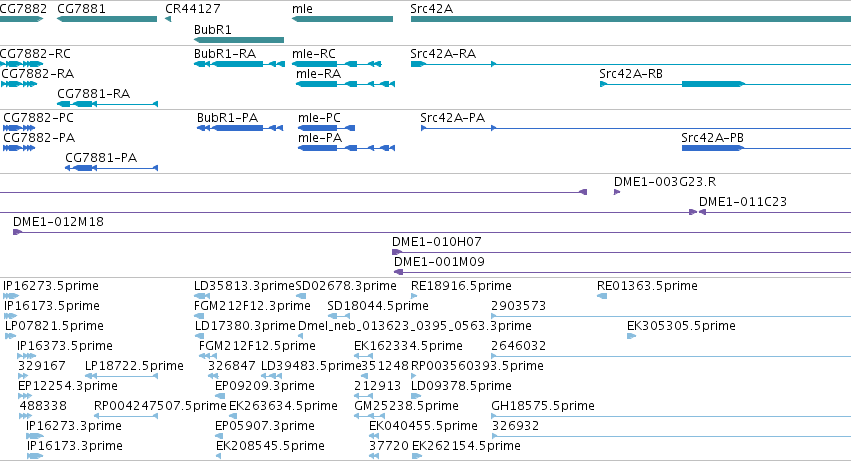Screen dimensions: 851x461
Task: Click the BubR1 gene bar
Action: coord(239,40)
